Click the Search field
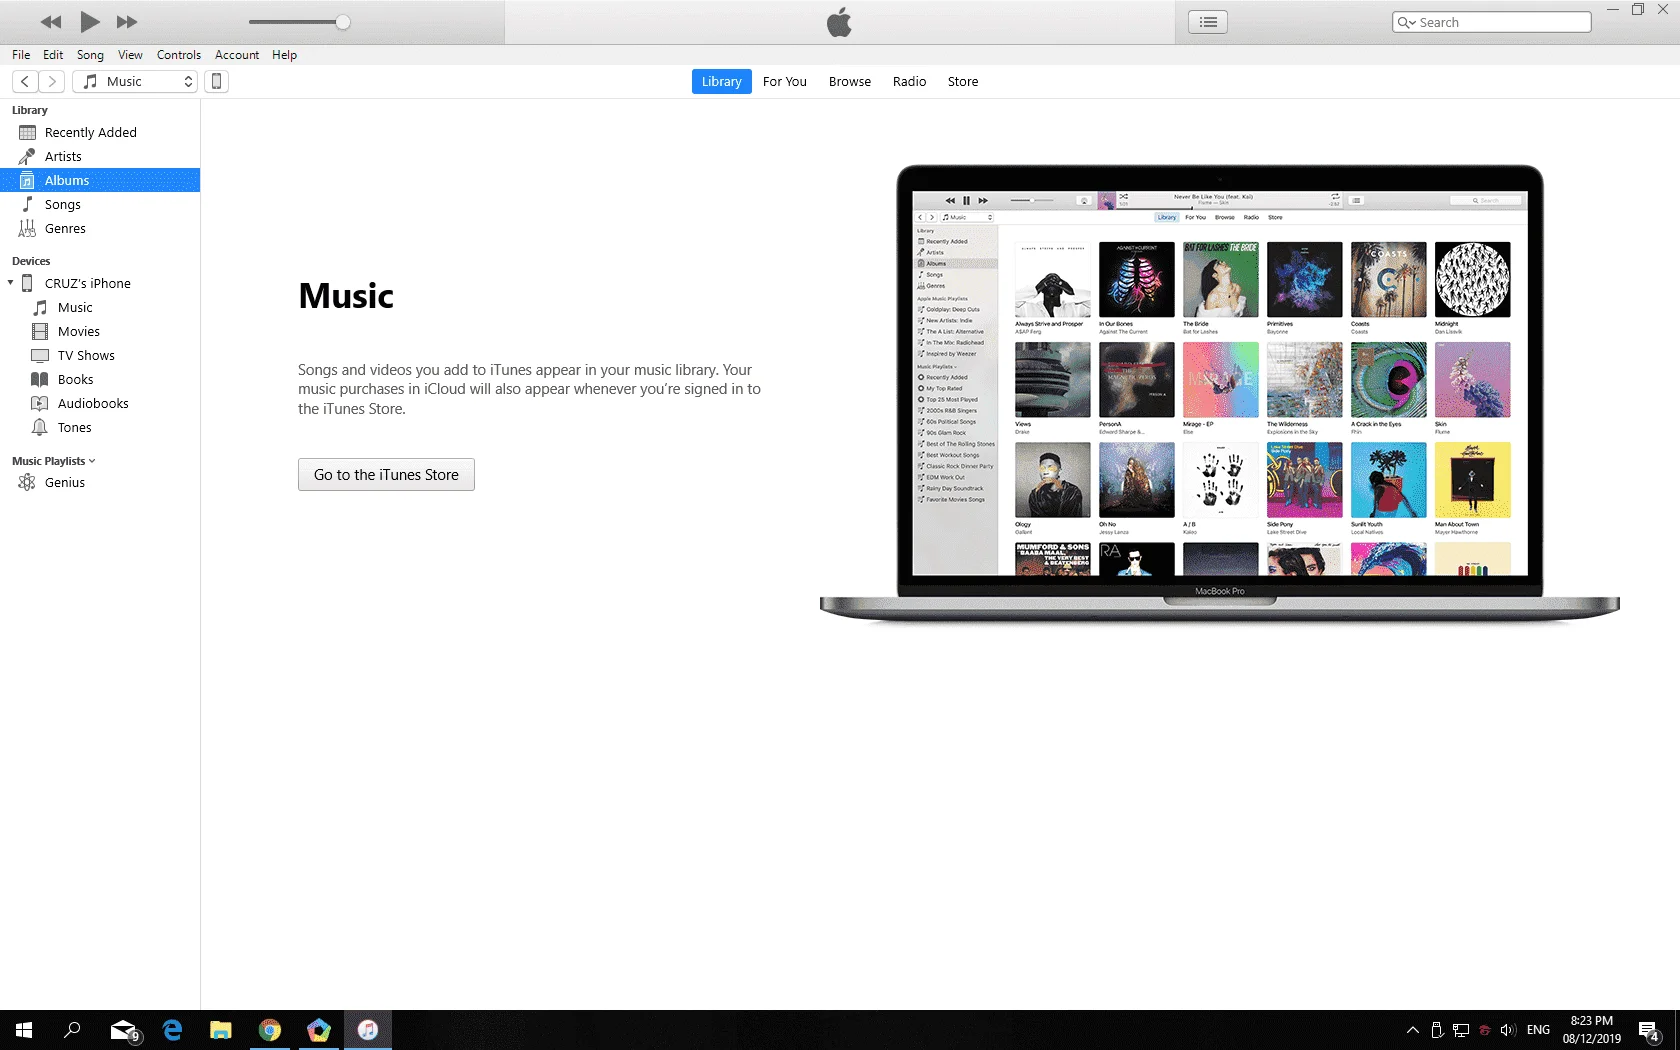 pyautogui.click(x=1491, y=22)
